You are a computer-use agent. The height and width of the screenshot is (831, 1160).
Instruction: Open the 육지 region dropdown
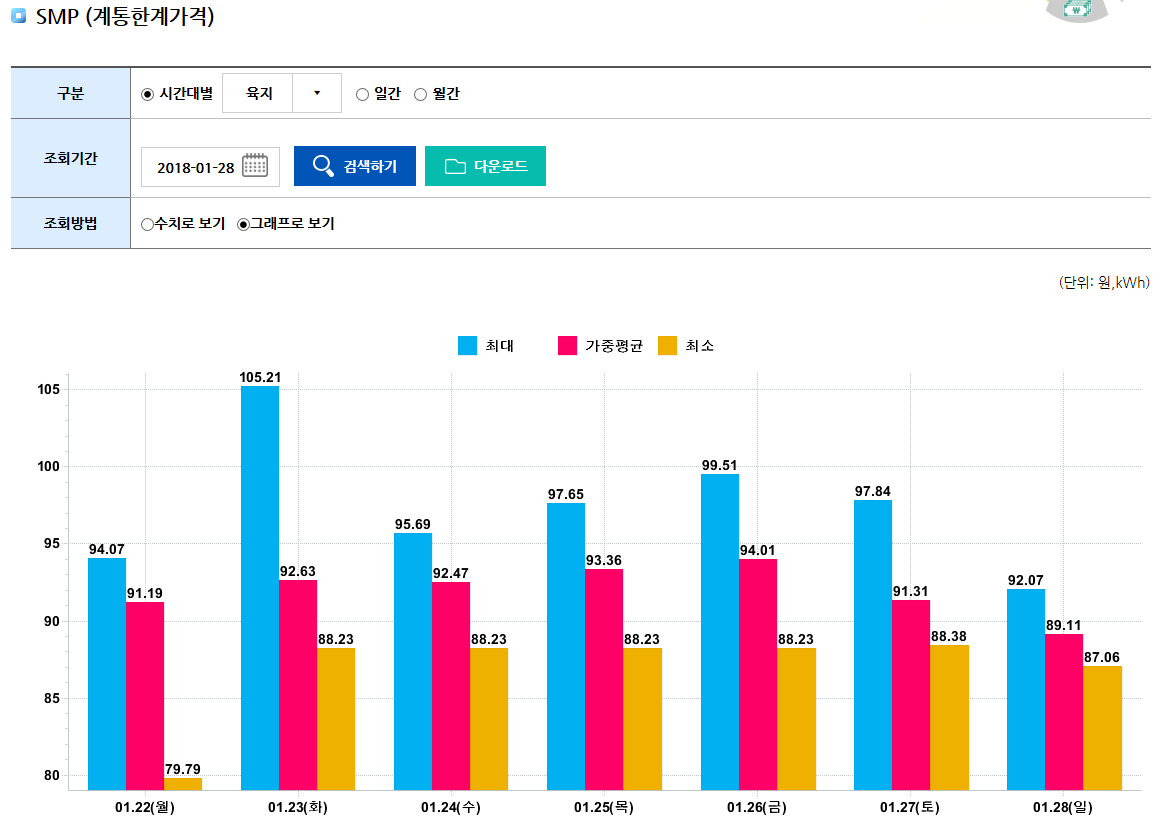click(260, 93)
